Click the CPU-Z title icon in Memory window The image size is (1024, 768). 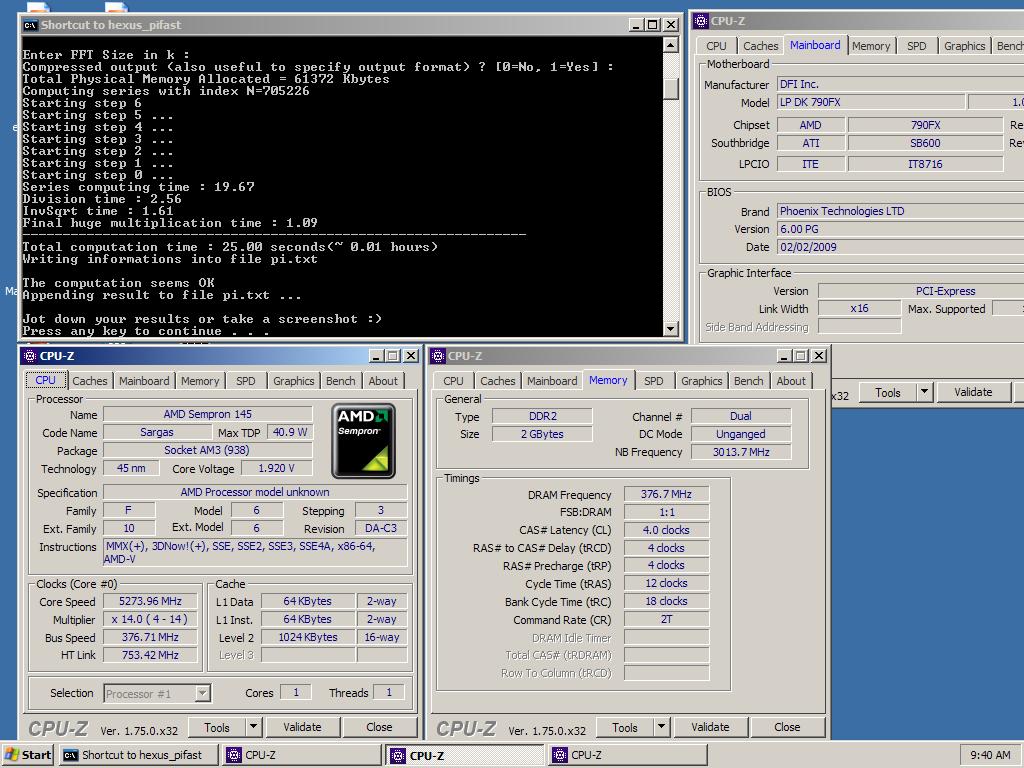click(438, 356)
